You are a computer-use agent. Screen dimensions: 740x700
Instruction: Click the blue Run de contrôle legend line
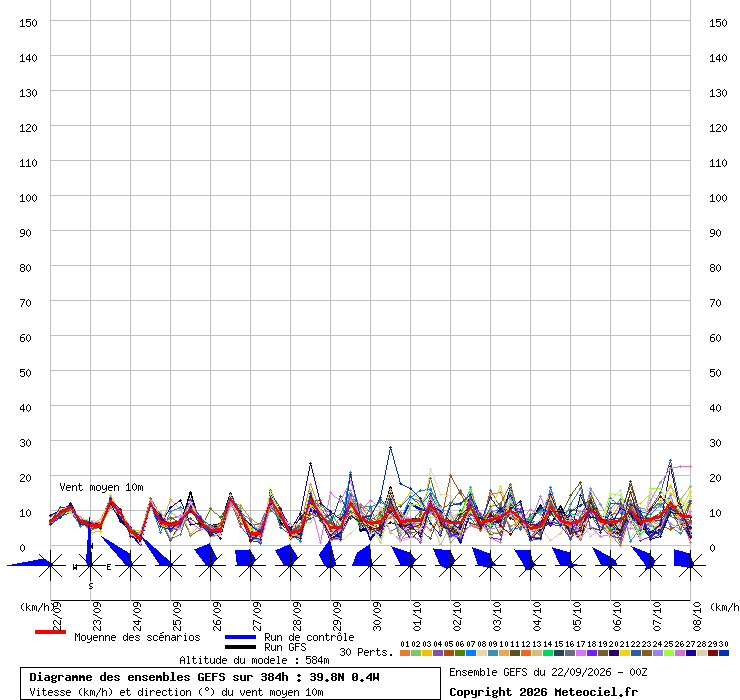tap(240, 637)
